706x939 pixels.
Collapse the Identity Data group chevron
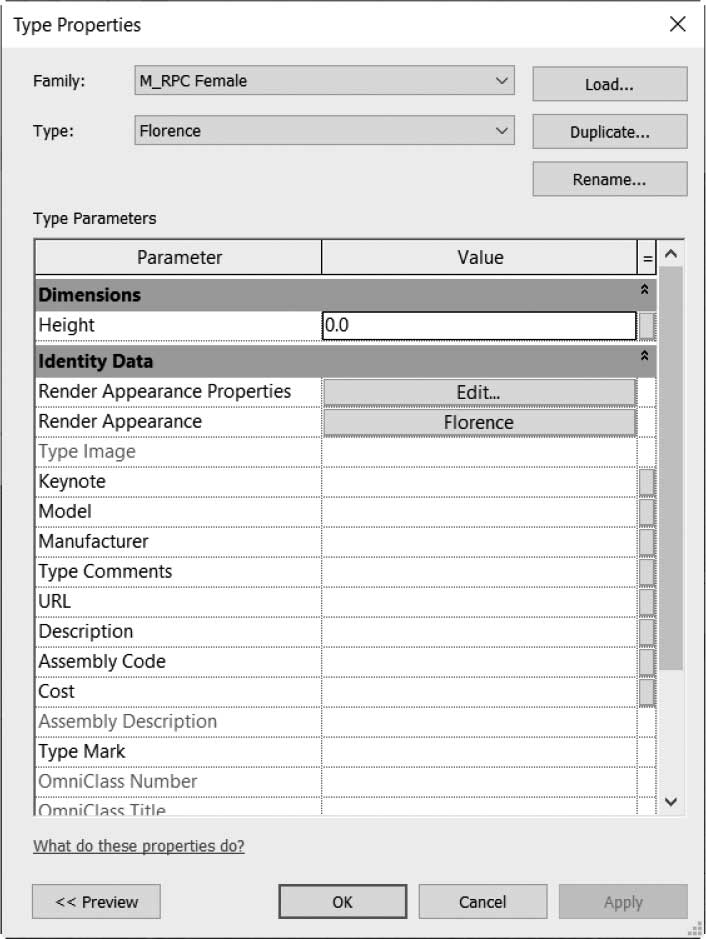coord(644,356)
